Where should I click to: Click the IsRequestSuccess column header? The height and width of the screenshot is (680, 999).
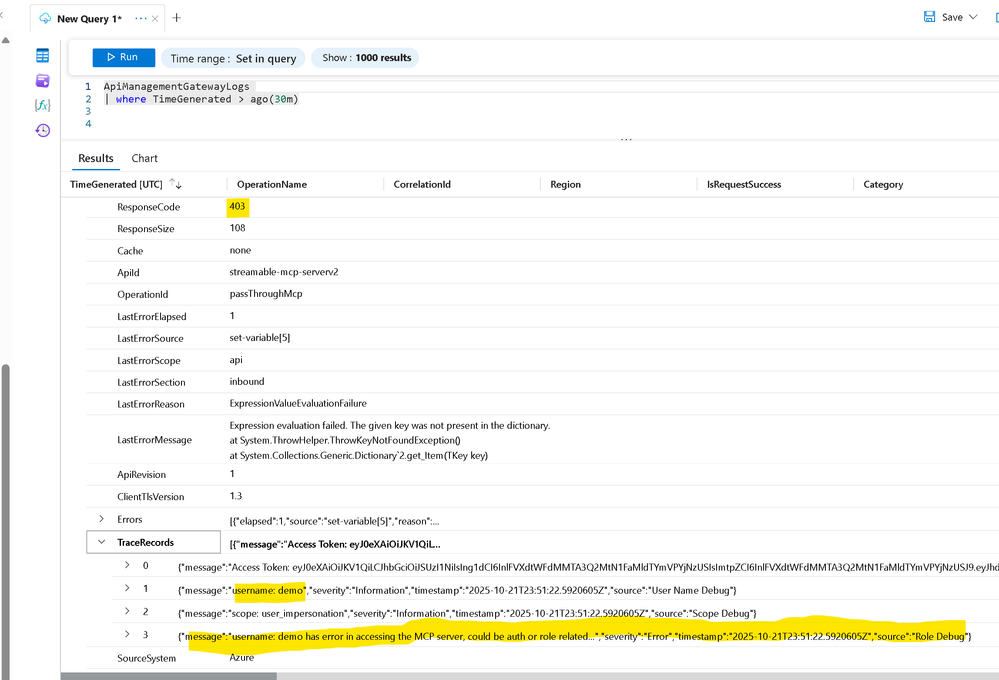(744, 184)
